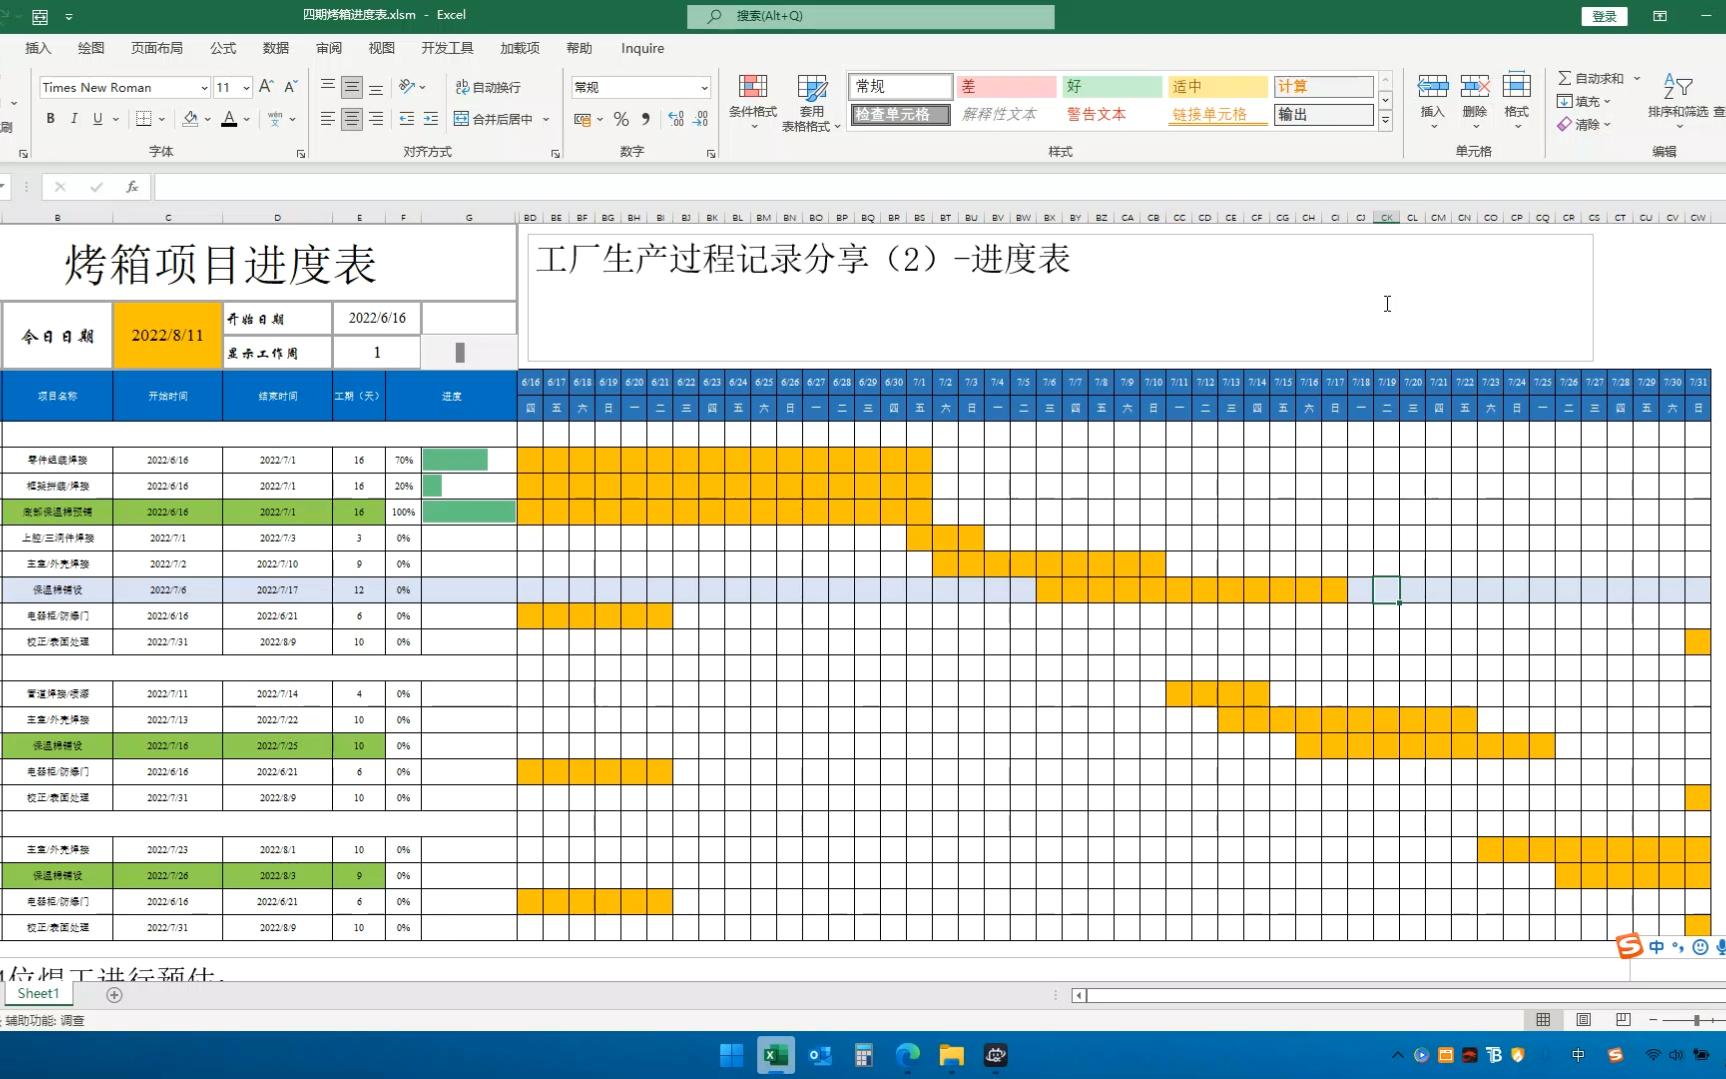The width and height of the screenshot is (1726, 1079).
Task: Enable wrap text (自动换行)
Action: click(488, 87)
